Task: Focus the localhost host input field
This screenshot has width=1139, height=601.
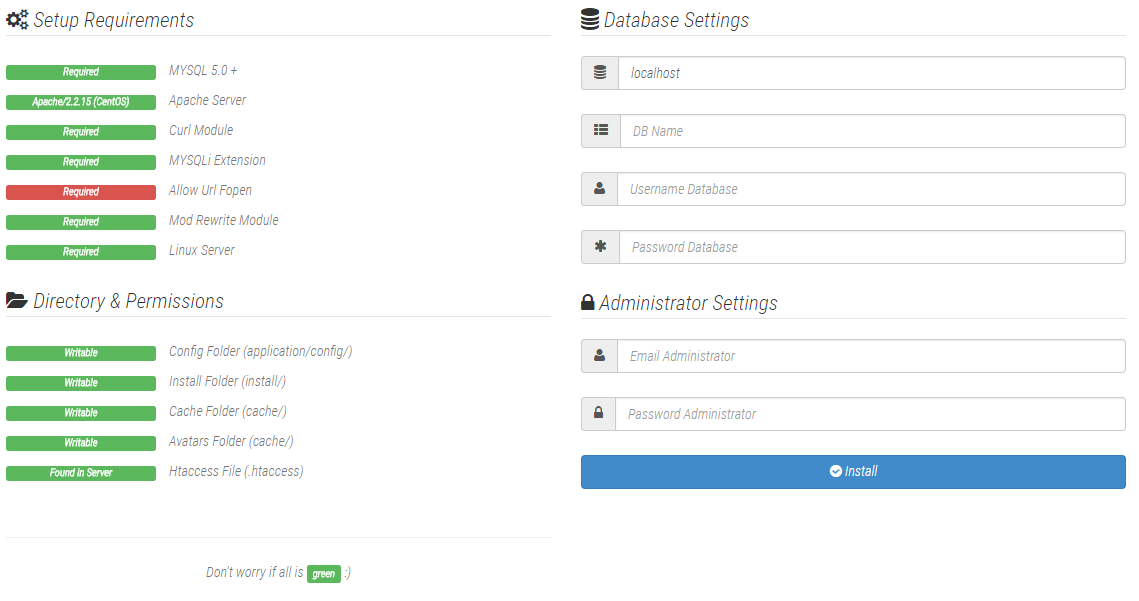Action: [x=872, y=73]
